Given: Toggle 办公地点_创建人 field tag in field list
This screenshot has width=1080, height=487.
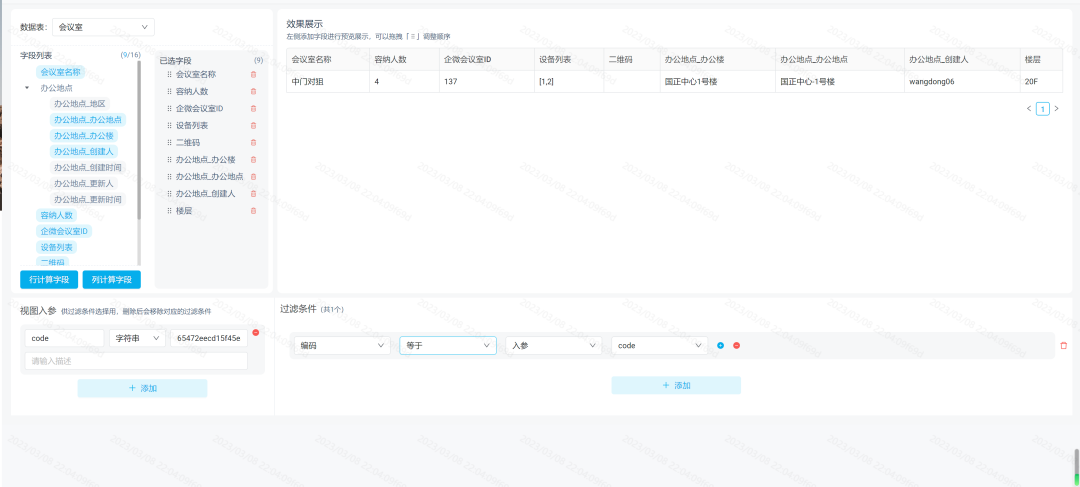Looking at the screenshot, I should click(84, 152).
